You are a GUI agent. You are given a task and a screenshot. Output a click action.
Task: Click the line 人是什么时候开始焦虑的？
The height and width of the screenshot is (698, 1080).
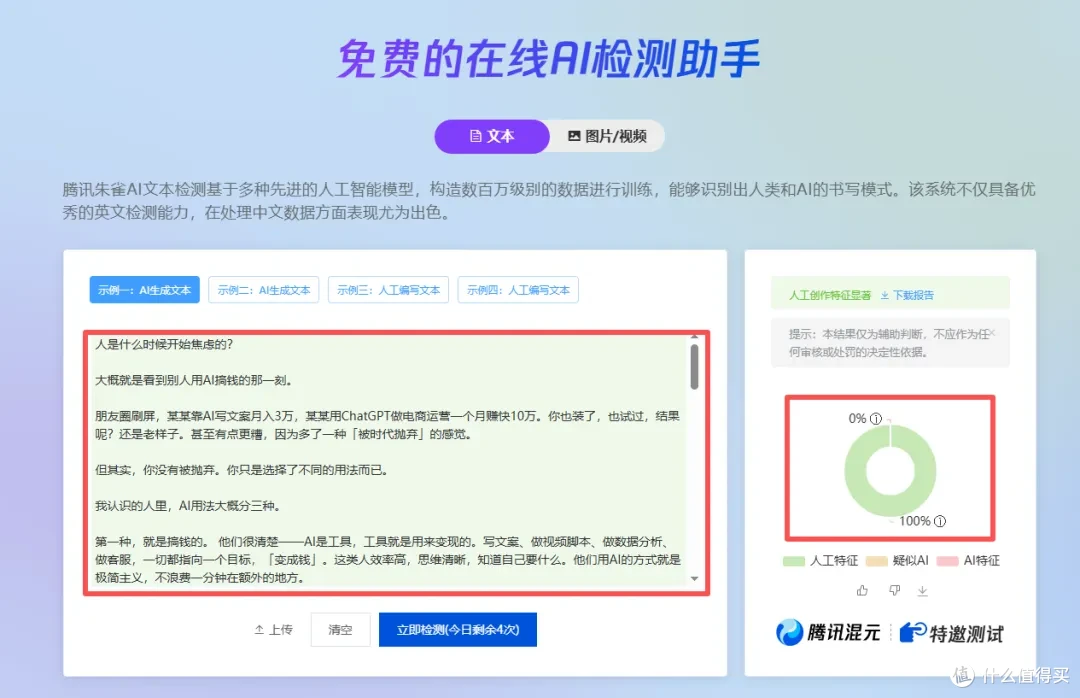pyautogui.click(x=164, y=345)
